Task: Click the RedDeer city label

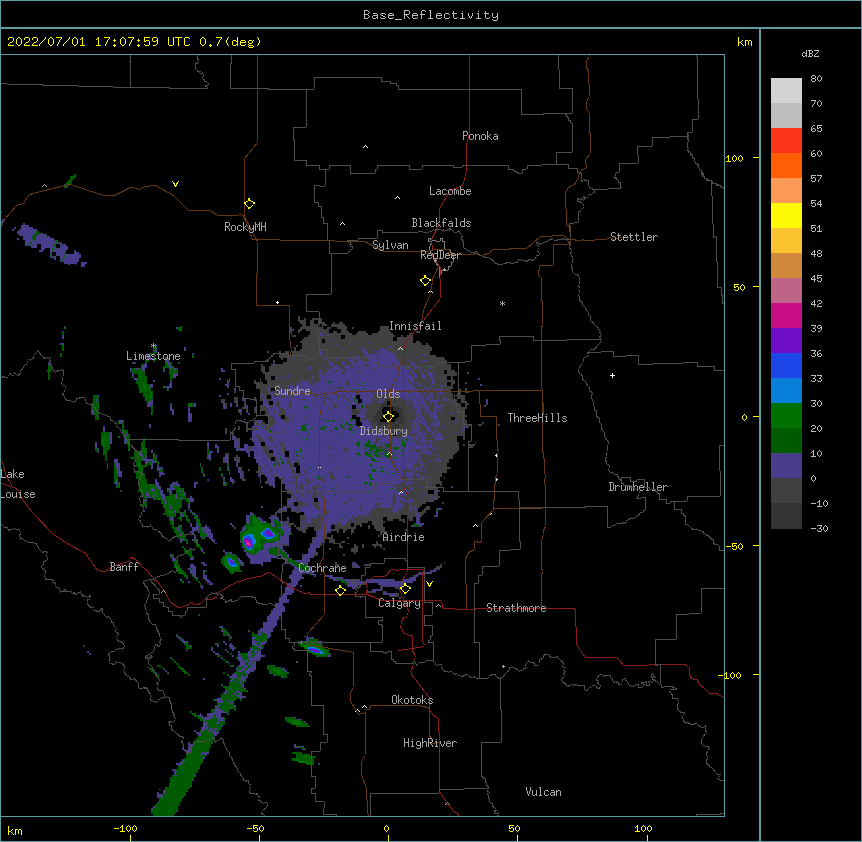Action: (x=440, y=255)
